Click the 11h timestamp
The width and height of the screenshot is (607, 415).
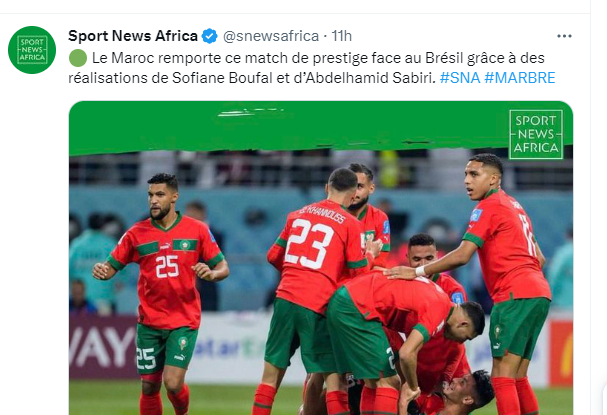point(342,36)
